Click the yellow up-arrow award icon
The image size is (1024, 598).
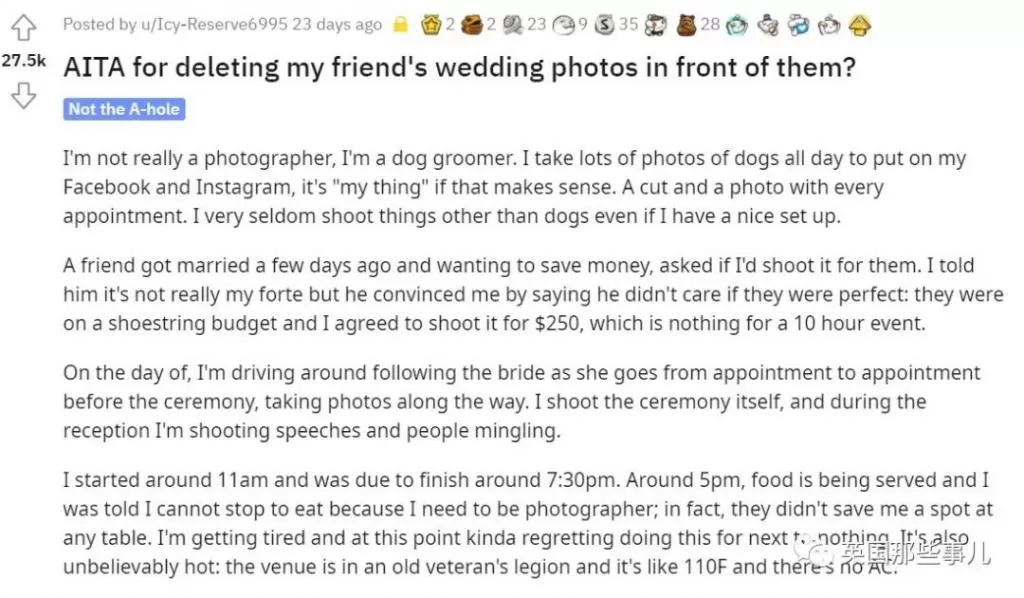(859, 25)
